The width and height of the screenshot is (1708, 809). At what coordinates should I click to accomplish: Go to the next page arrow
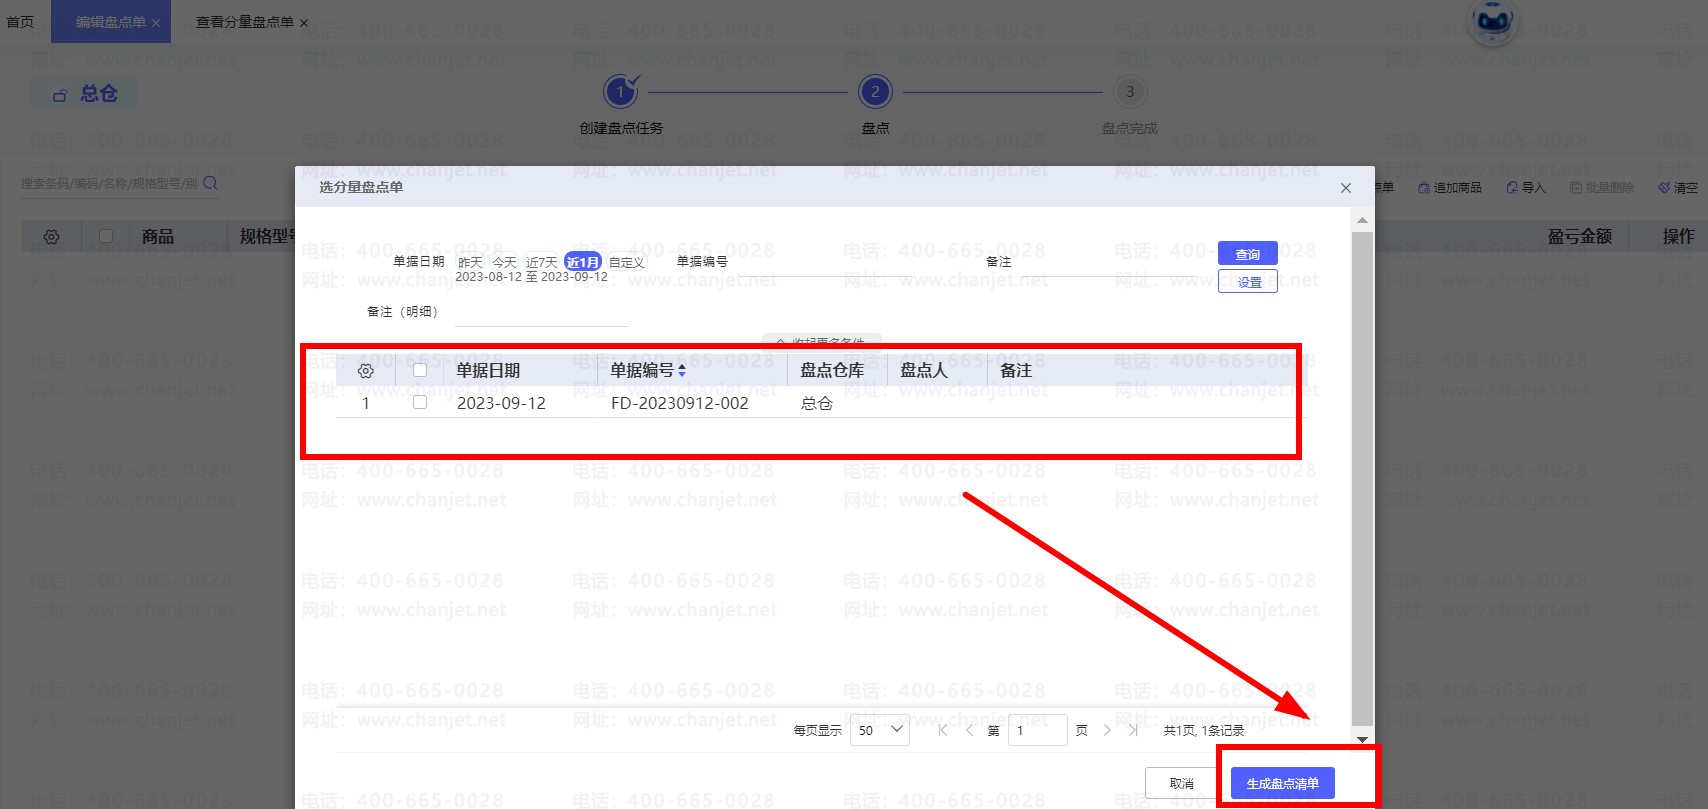point(1107,731)
